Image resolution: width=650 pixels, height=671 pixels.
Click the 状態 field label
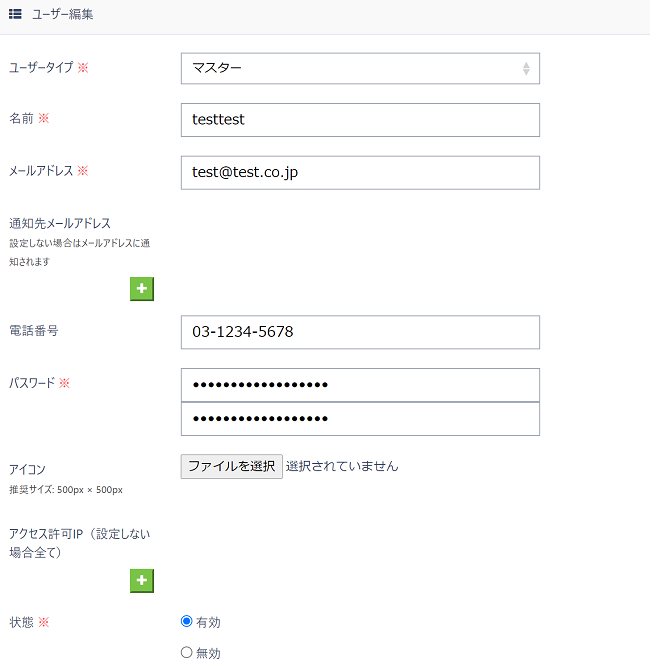click(21, 622)
